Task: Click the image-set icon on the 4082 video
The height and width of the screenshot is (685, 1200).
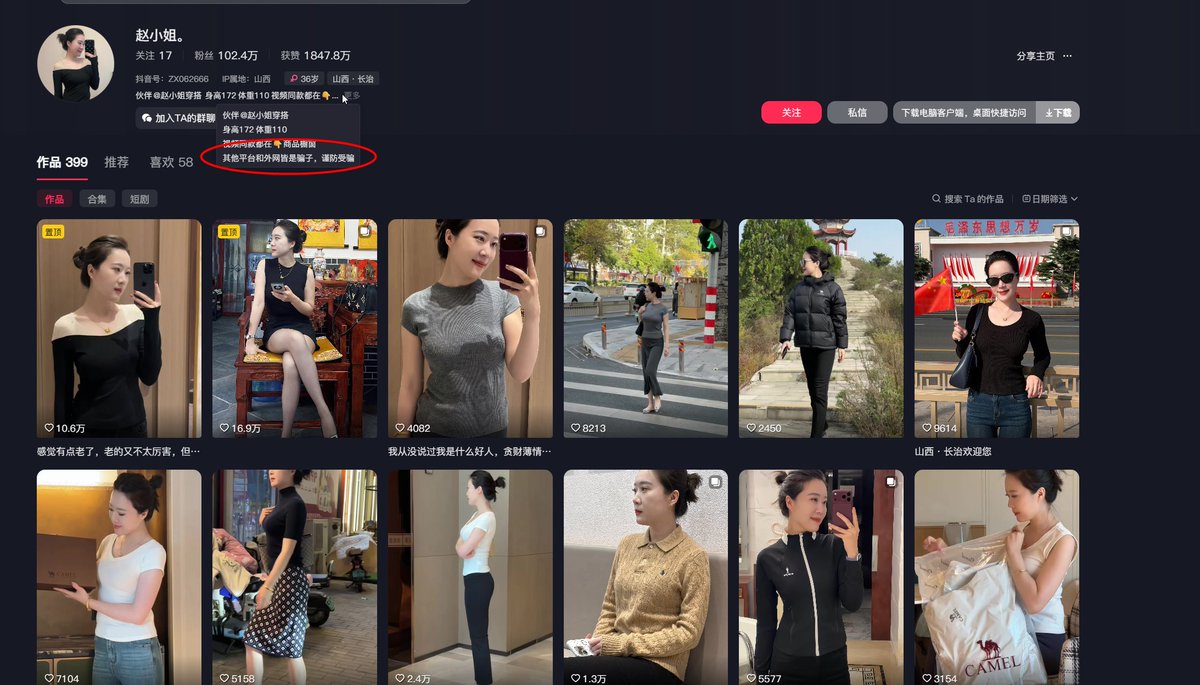Action: [x=539, y=231]
